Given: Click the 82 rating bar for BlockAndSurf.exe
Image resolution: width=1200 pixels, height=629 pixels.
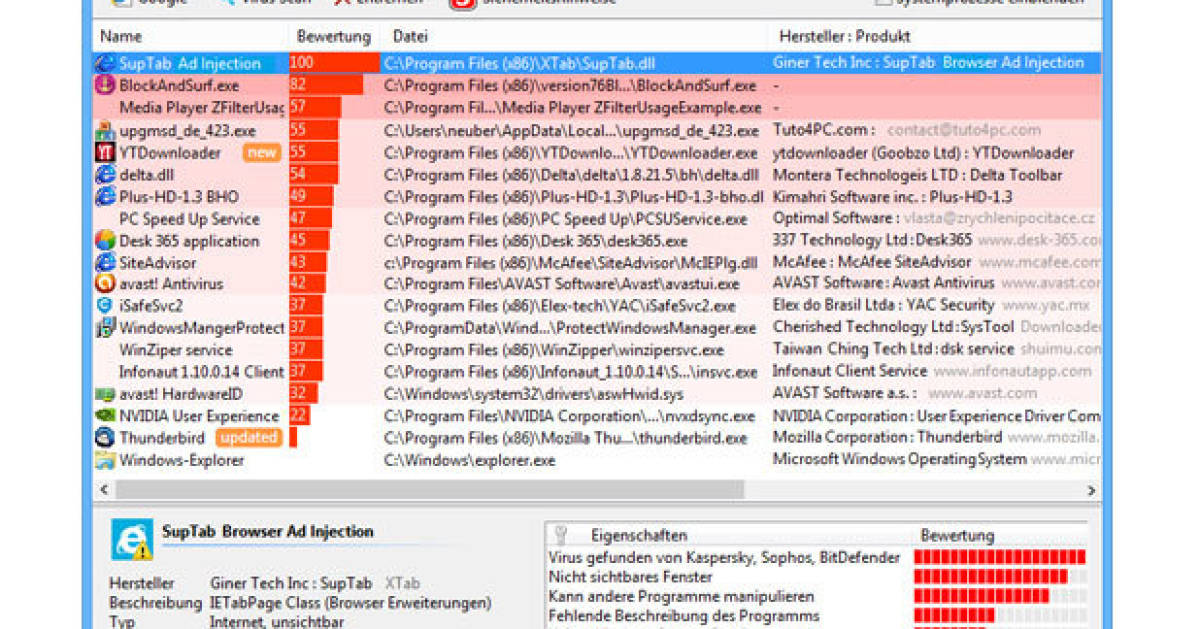Looking at the screenshot, I should pyautogui.click(x=326, y=85).
